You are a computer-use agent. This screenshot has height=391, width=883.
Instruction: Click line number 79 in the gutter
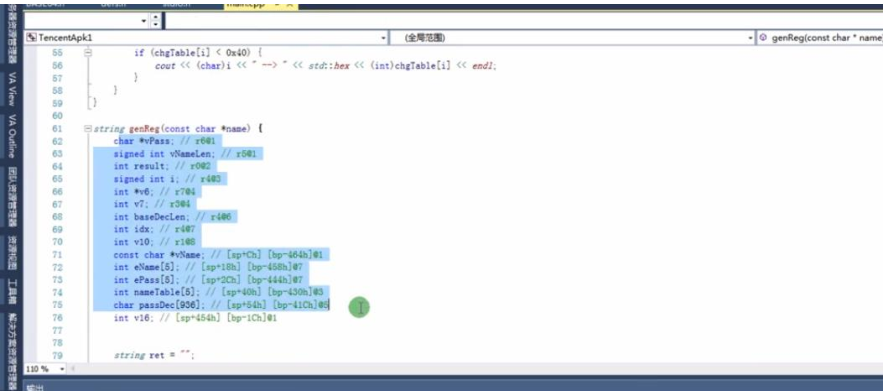click(56, 356)
